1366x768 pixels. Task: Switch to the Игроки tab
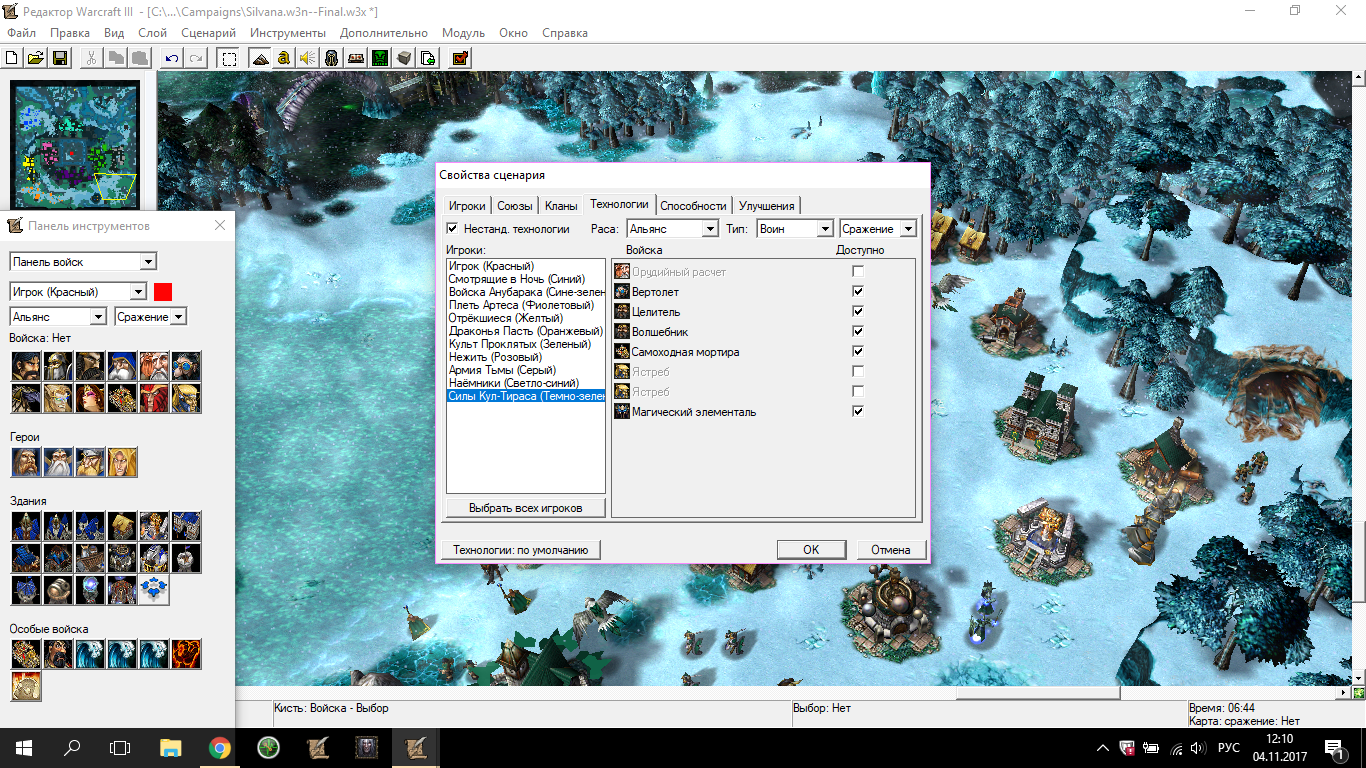click(467, 206)
